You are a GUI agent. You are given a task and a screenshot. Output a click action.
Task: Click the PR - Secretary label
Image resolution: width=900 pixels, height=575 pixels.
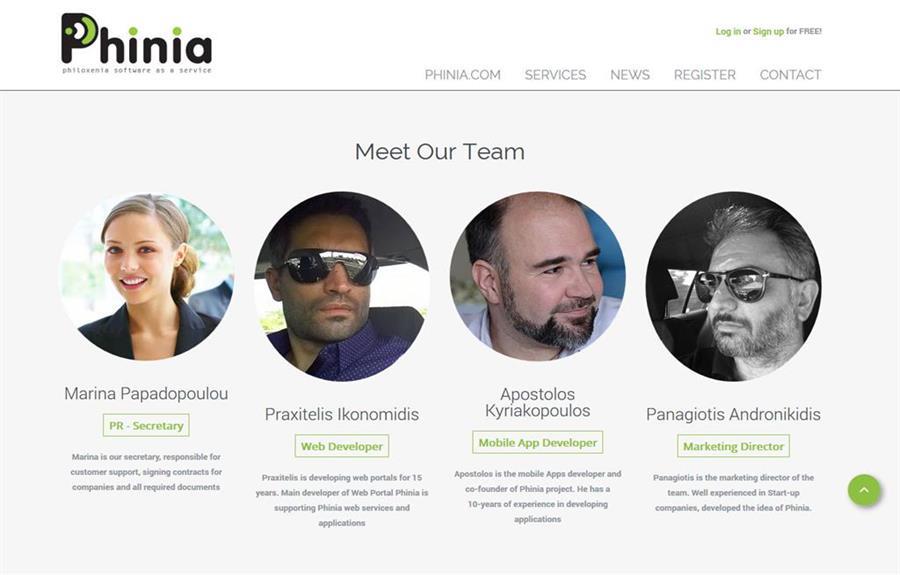pyautogui.click(x=146, y=425)
